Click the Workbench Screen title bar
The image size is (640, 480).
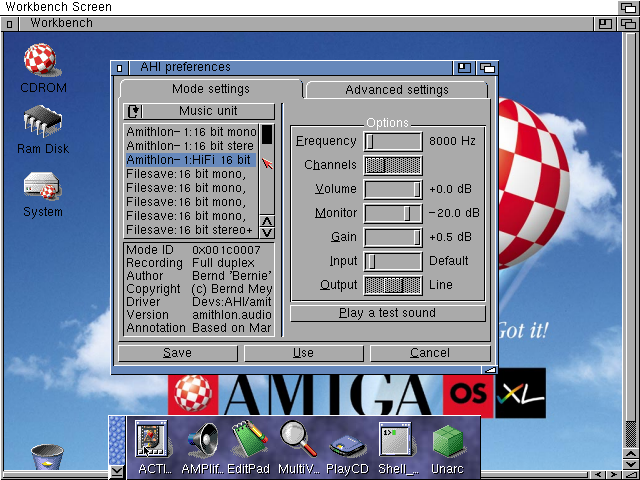(309, 7)
